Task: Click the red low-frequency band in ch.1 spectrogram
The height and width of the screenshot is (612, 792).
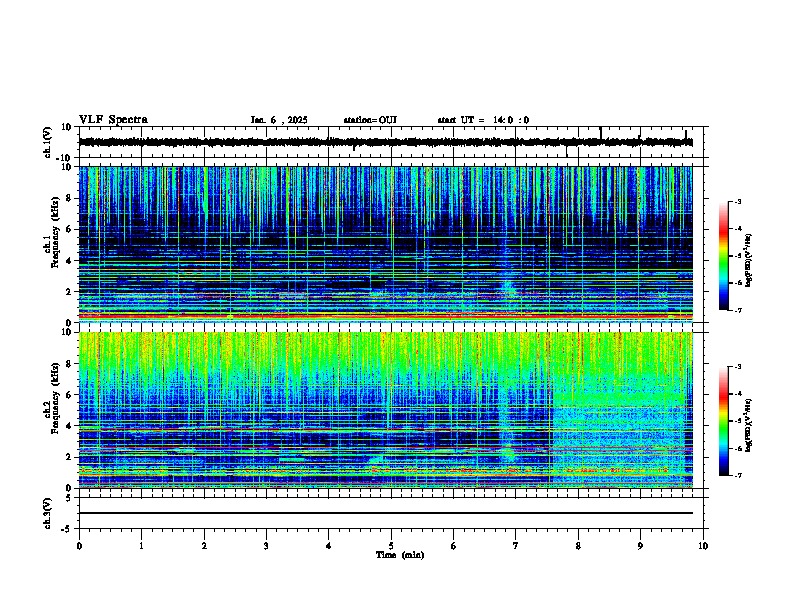Action: tap(386, 316)
